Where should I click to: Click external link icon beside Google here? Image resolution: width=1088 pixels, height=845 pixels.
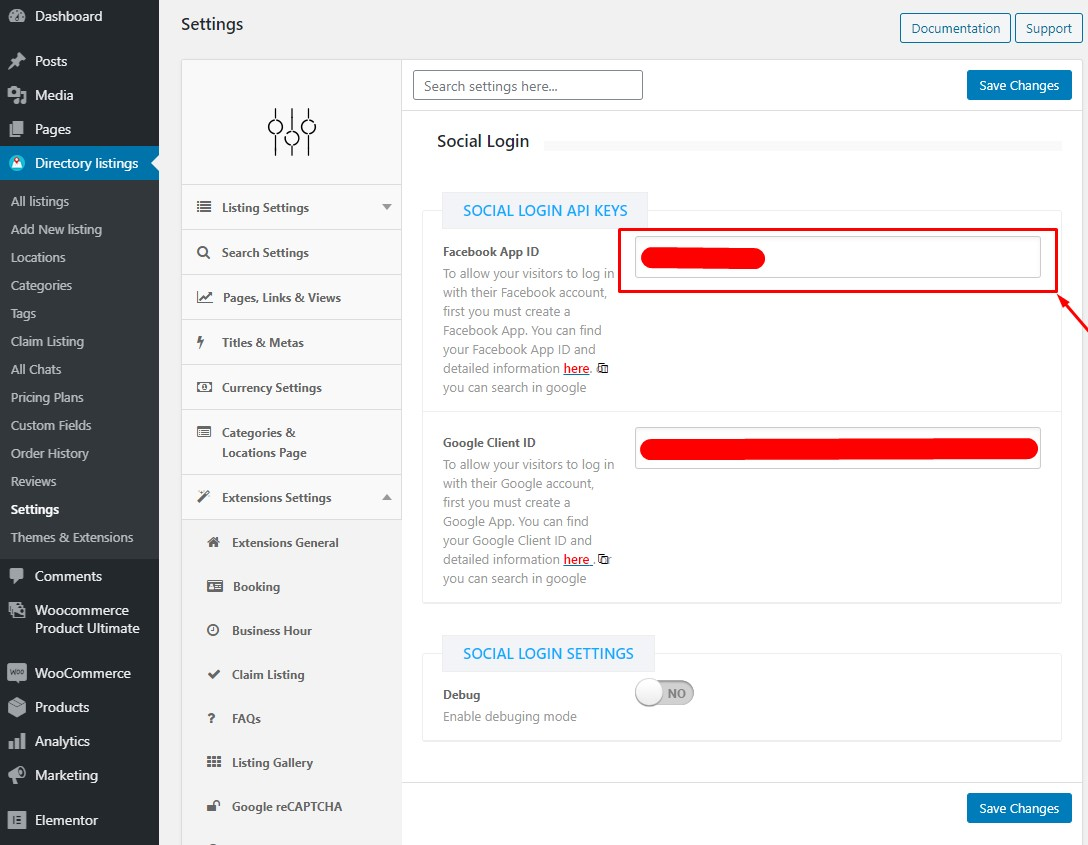pos(604,559)
